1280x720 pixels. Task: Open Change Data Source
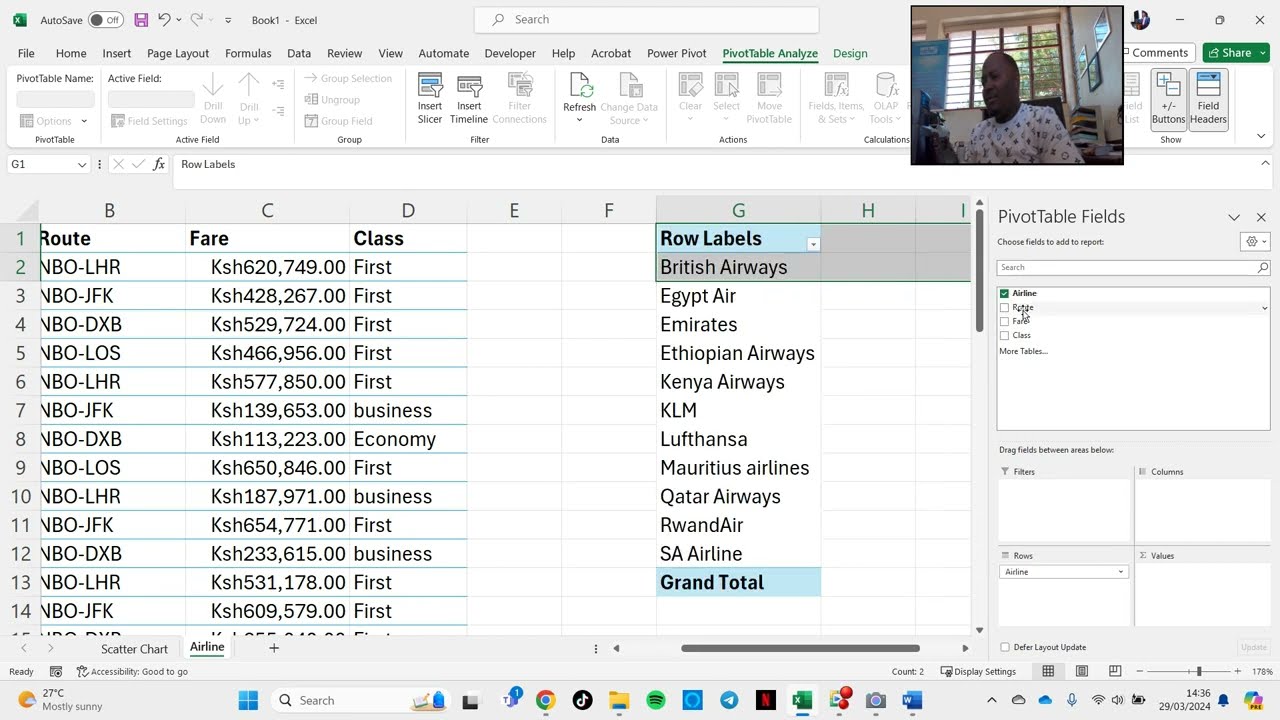pos(629,99)
